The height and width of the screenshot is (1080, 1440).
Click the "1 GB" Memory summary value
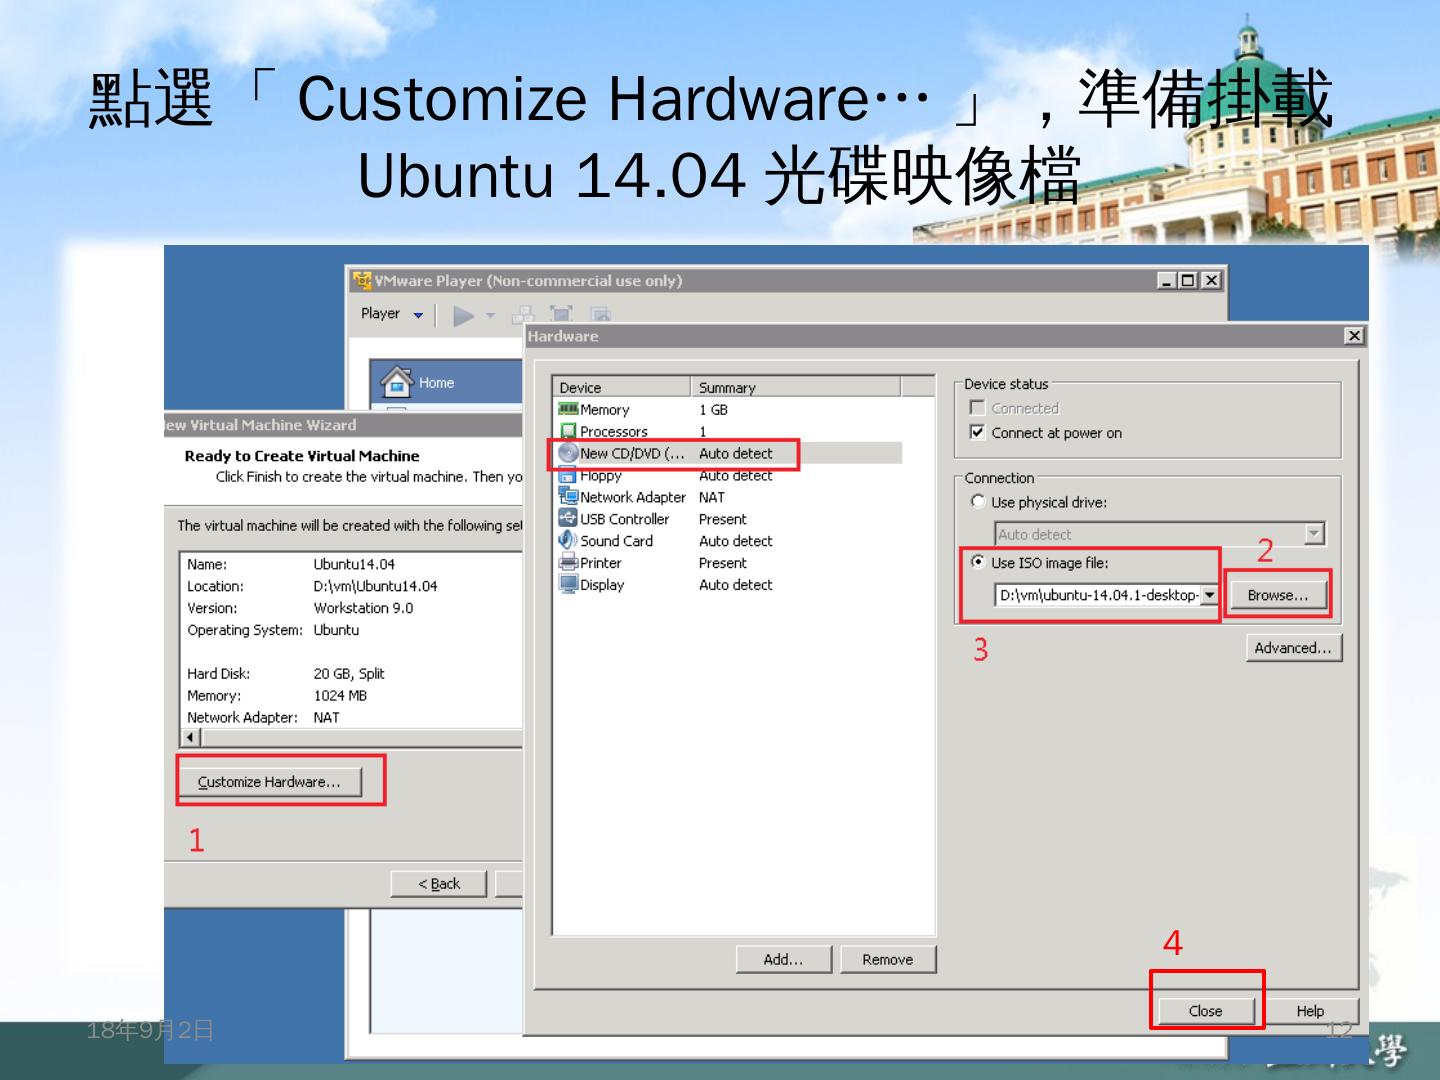(713, 410)
